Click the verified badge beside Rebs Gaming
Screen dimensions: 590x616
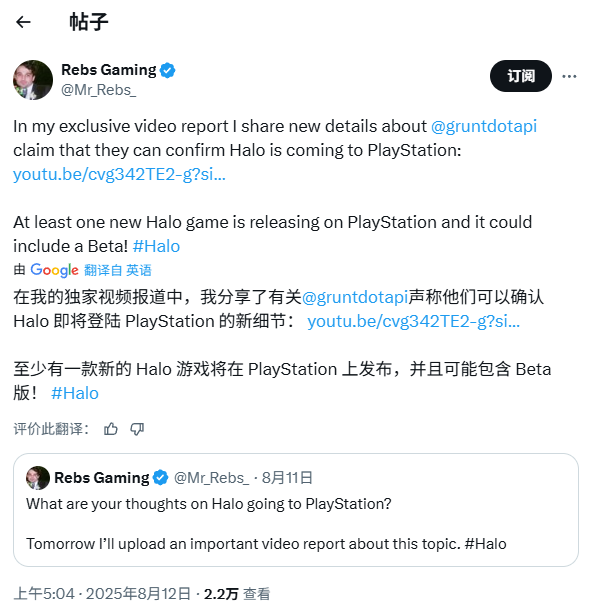(x=167, y=70)
